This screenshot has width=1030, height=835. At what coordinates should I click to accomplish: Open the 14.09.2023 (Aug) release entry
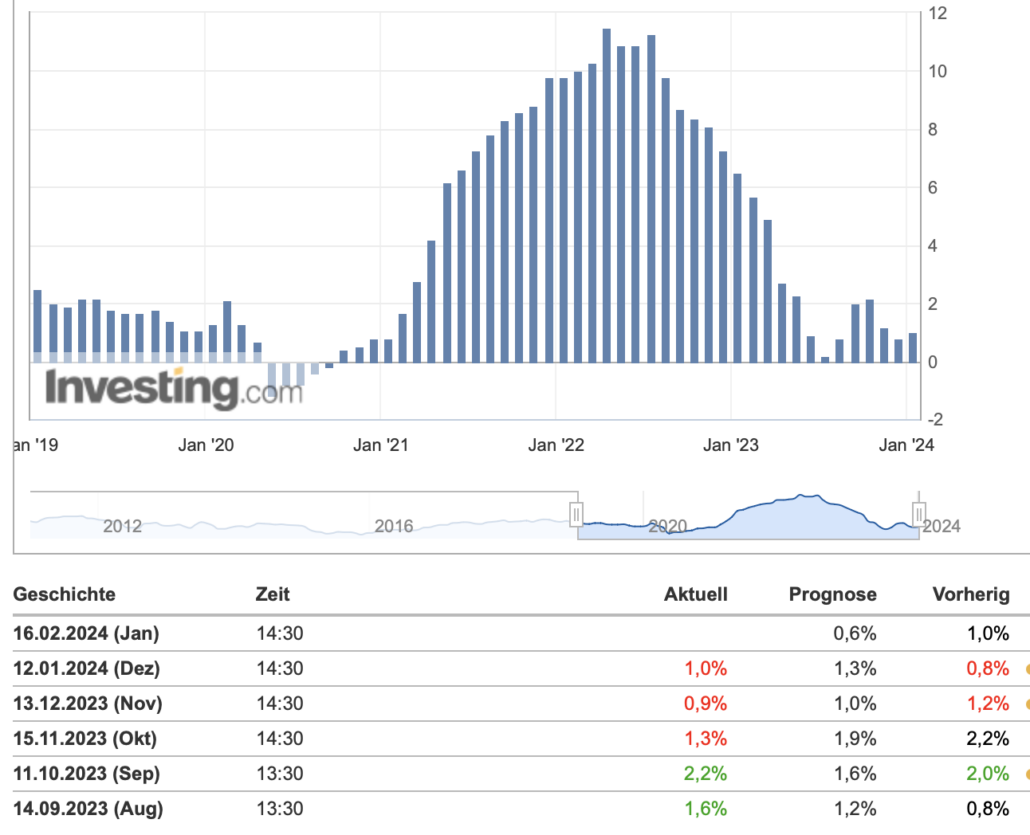click(87, 809)
